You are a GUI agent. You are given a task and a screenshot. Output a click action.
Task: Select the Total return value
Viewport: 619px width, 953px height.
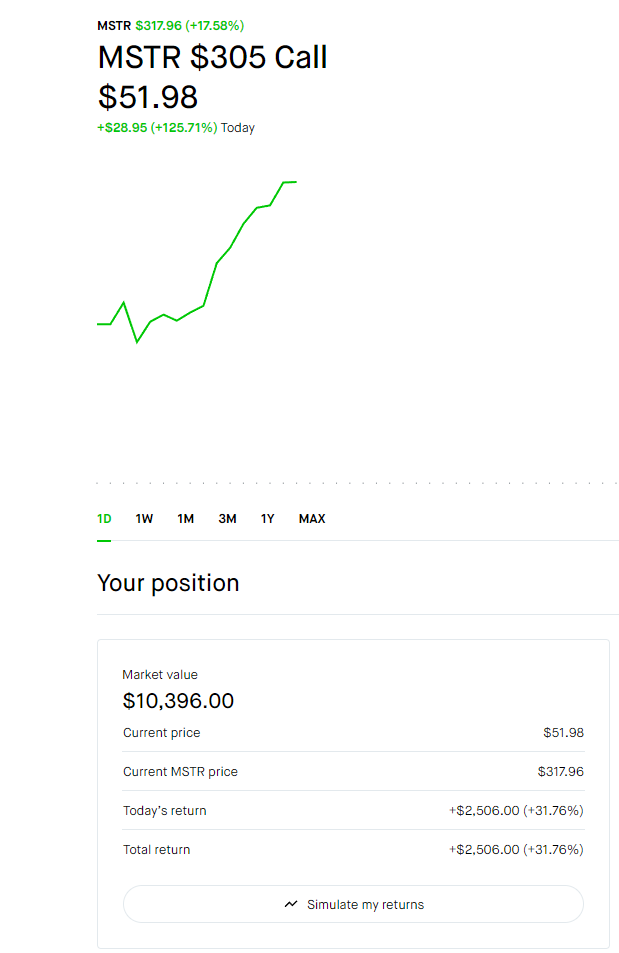pyautogui.click(x=516, y=849)
